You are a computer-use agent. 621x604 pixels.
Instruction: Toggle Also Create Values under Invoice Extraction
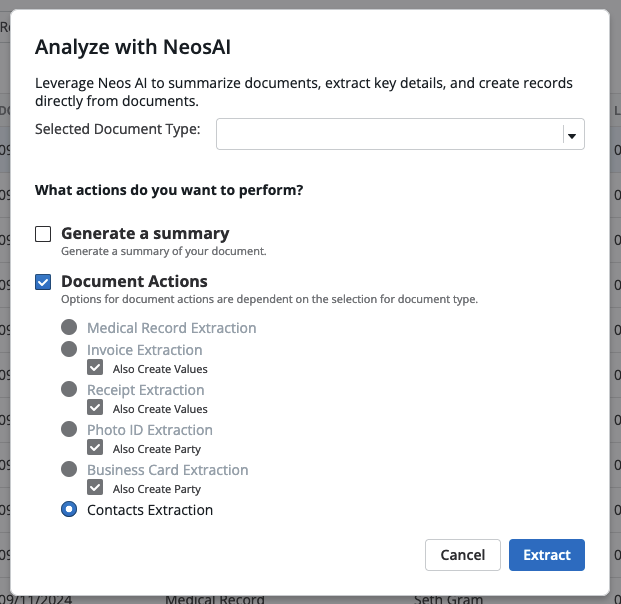95,368
